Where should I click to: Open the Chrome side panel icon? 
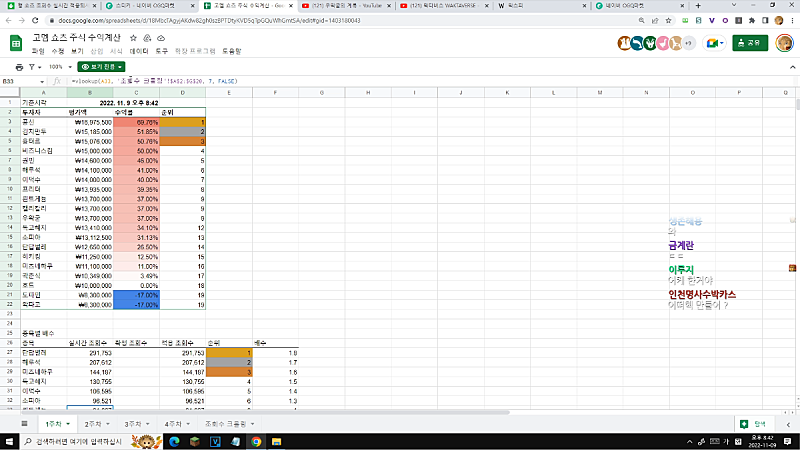coord(765,20)
